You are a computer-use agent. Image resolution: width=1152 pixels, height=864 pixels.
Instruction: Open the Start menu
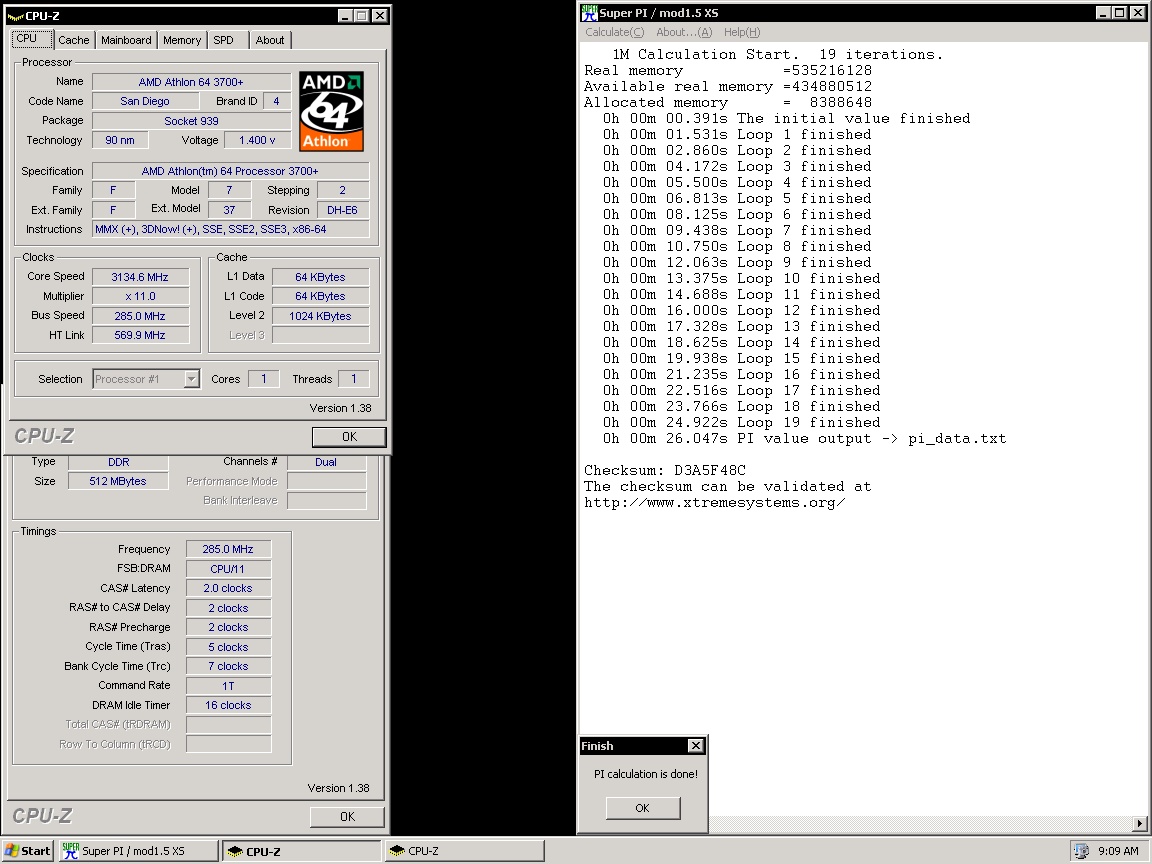[x=28, y=851]
